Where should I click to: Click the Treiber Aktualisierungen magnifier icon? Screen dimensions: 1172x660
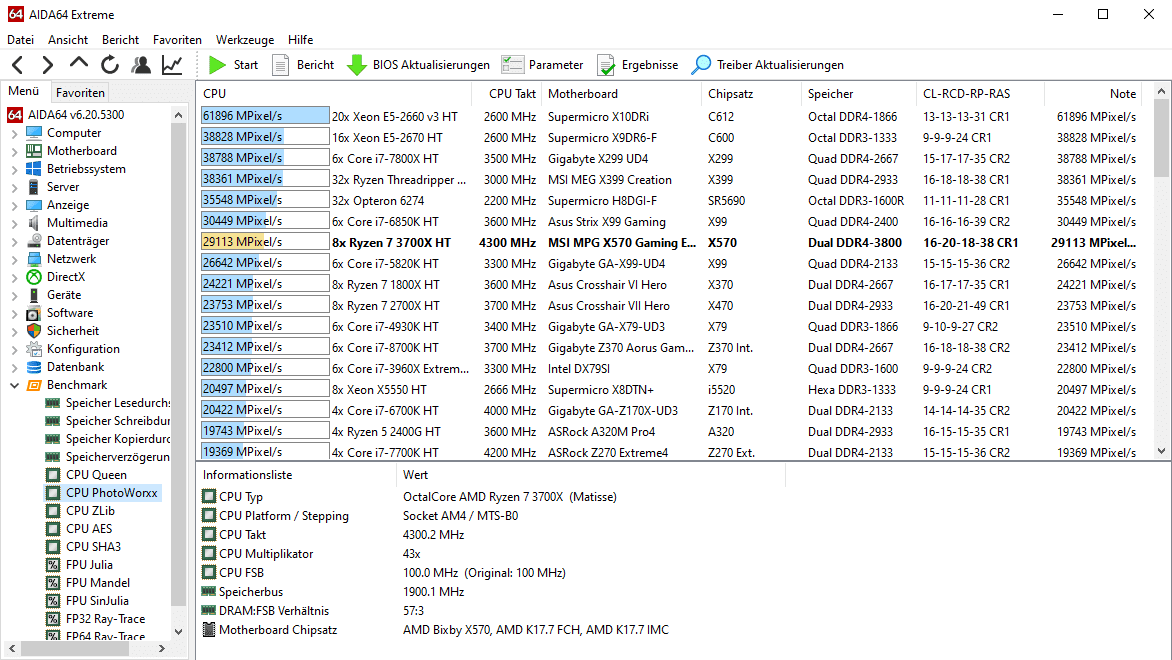click(701, 65)
